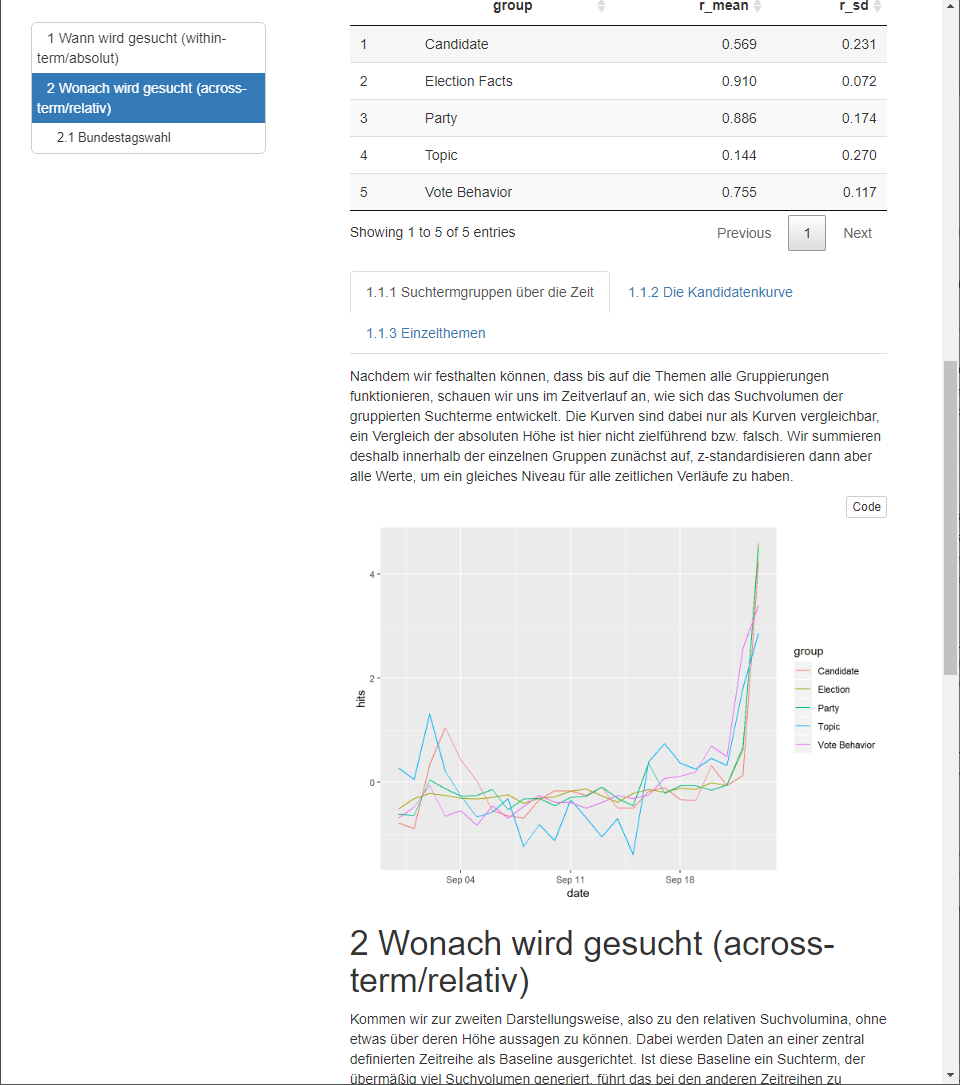Click the Party legend color key

(803, 708)
